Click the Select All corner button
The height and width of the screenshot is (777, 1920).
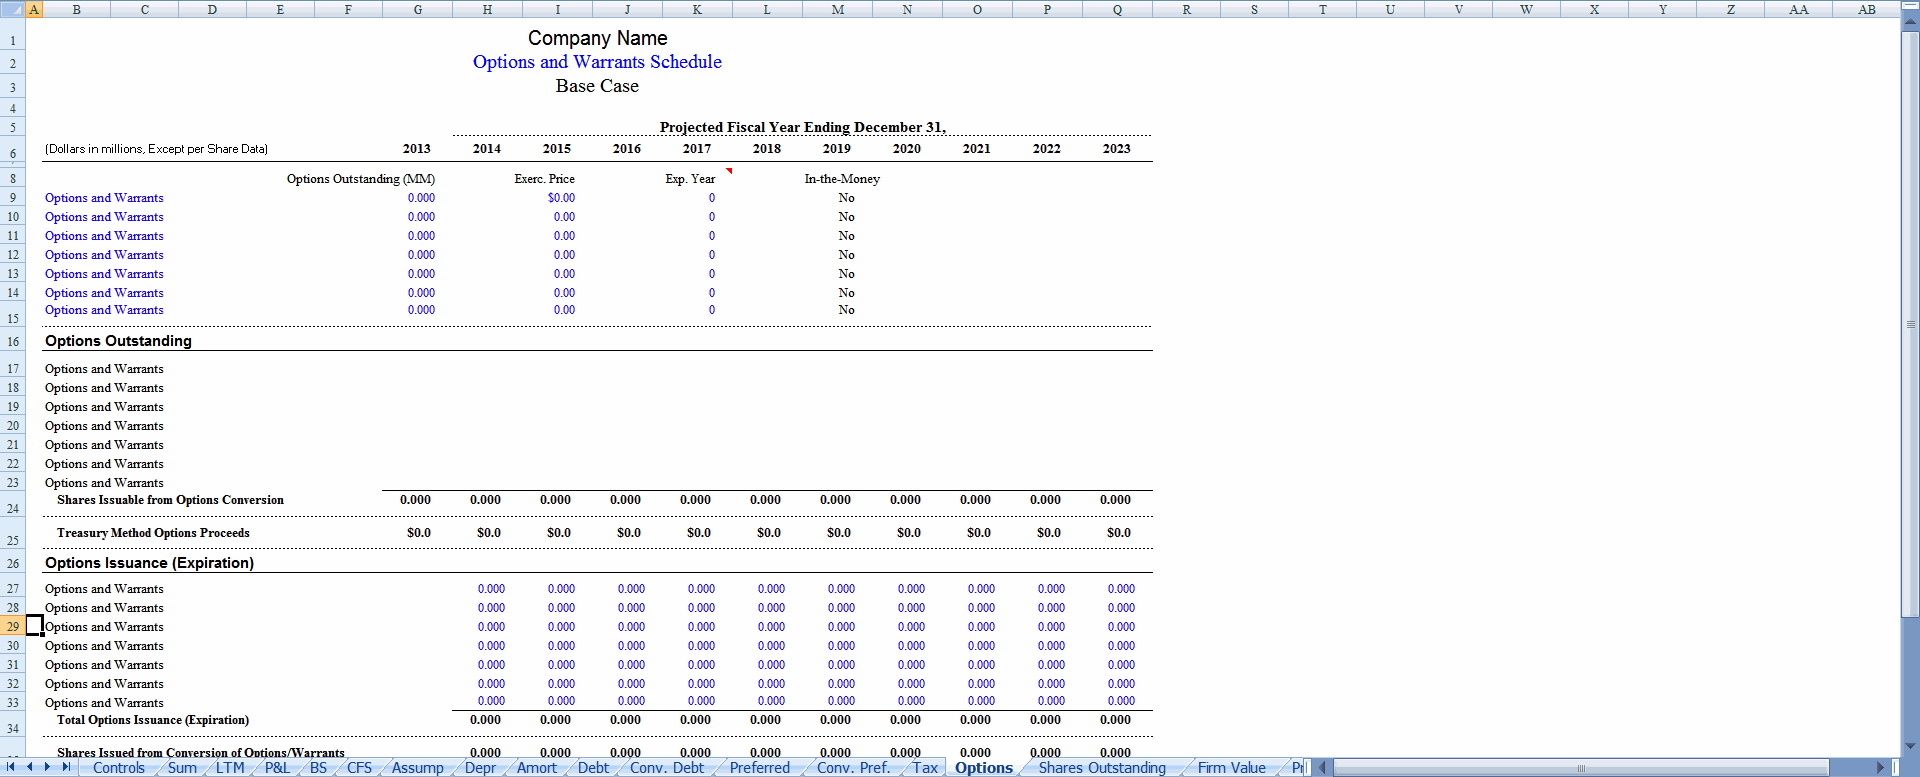tap(12, 9)
